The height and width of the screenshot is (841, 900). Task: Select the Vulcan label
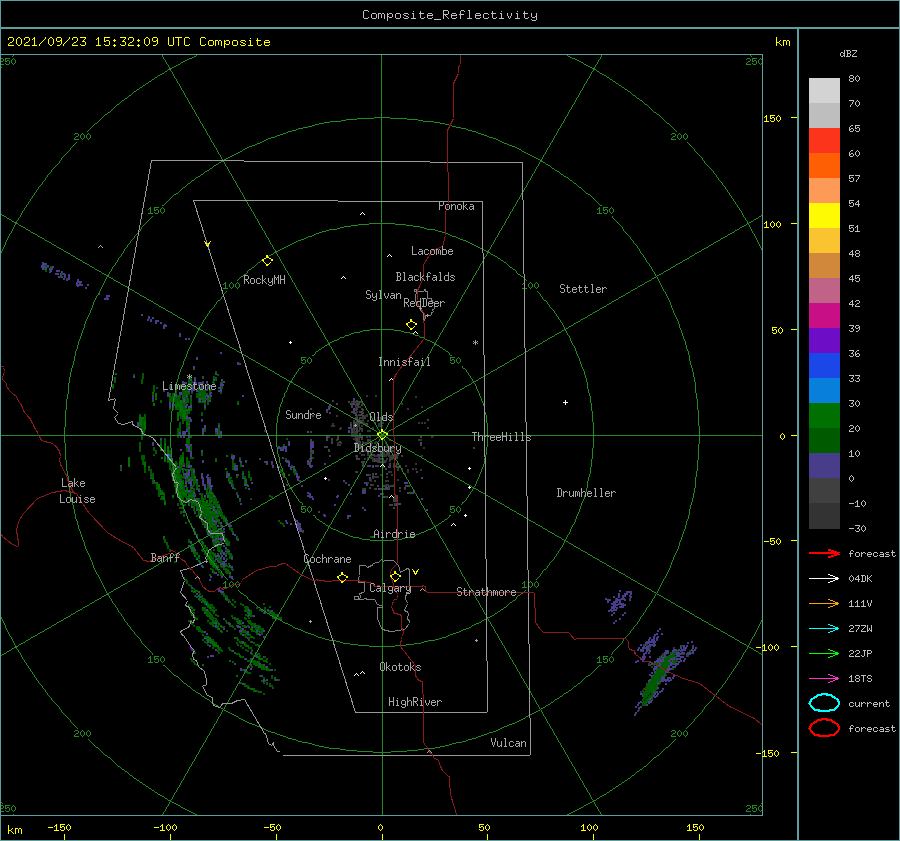pos(509,743)
